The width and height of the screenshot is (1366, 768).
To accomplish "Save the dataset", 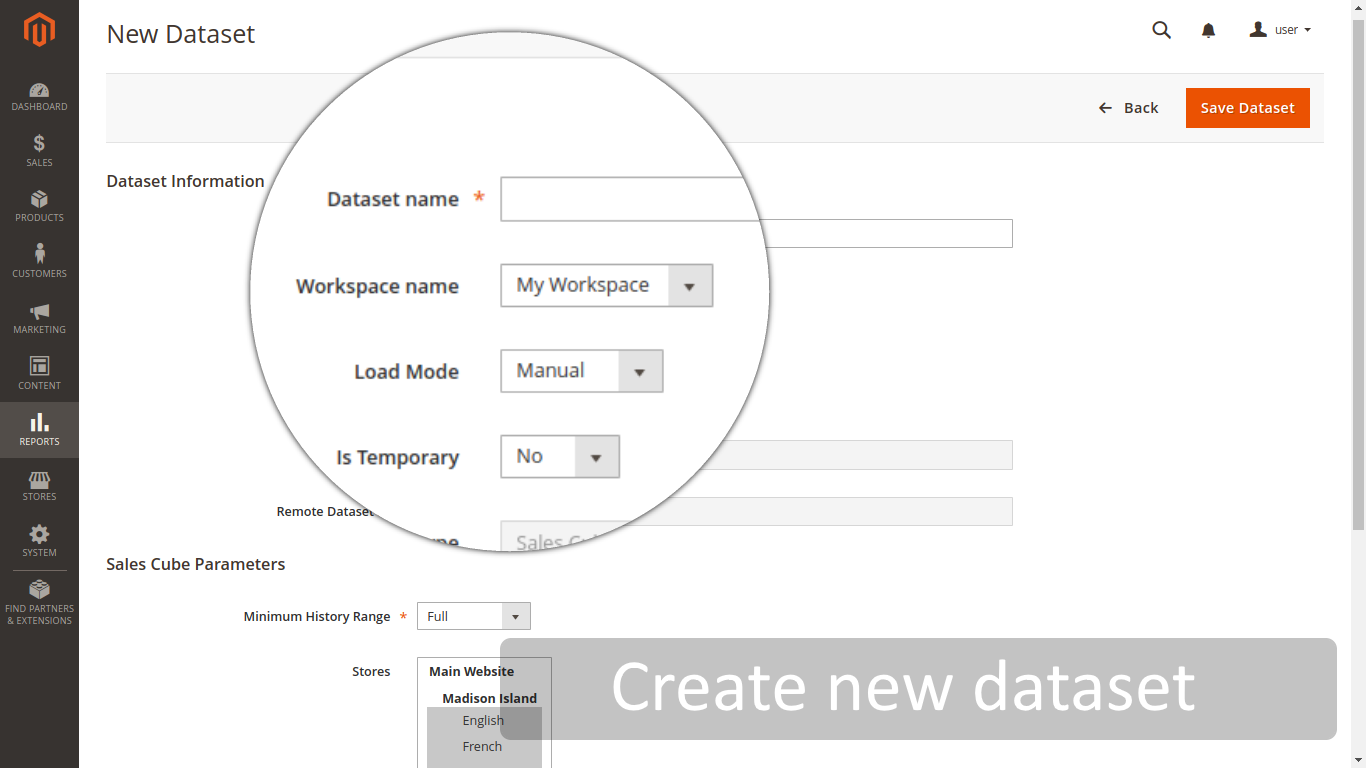I will click(x=1247, y=108).
